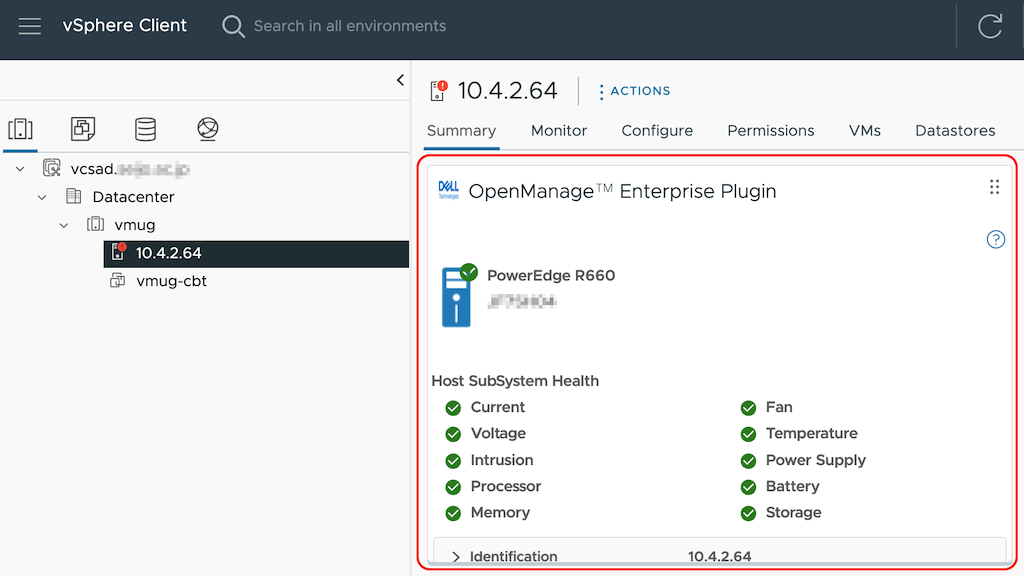Select the vmug-cbt virtual machine
1024x576 pixels.
click(x=171, y=281)
